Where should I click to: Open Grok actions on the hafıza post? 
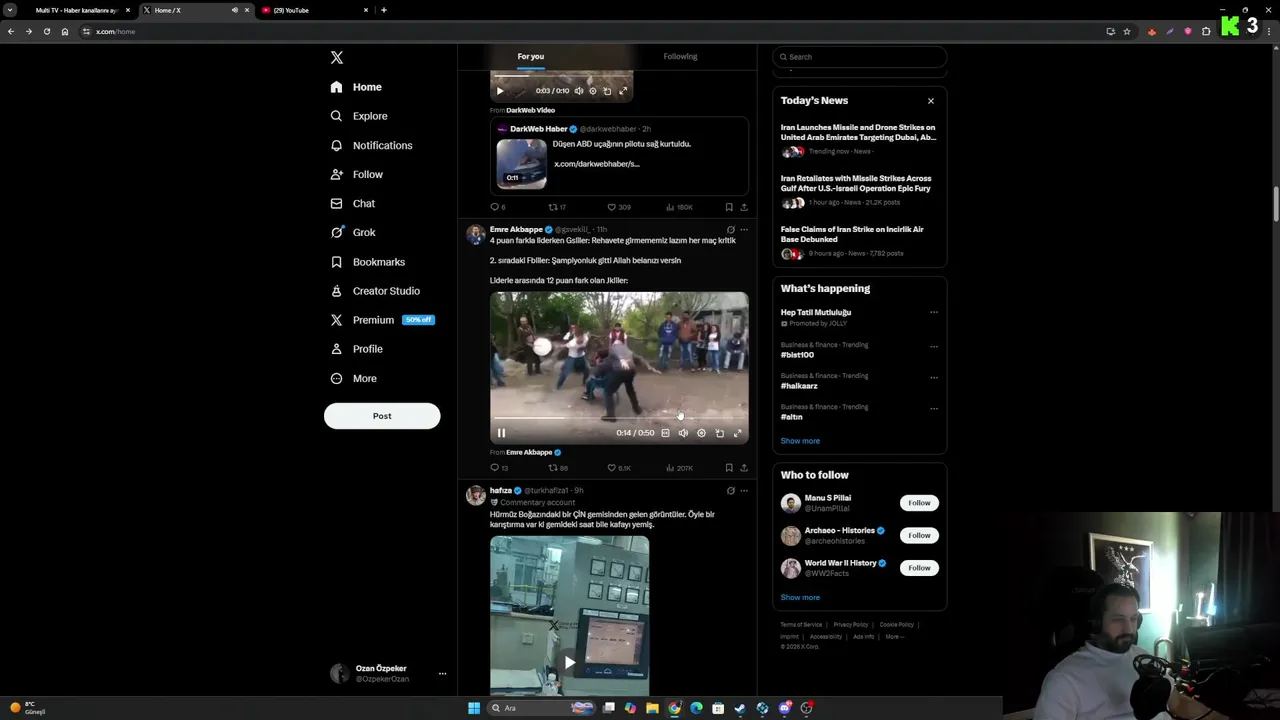click(x=730, y=491)
